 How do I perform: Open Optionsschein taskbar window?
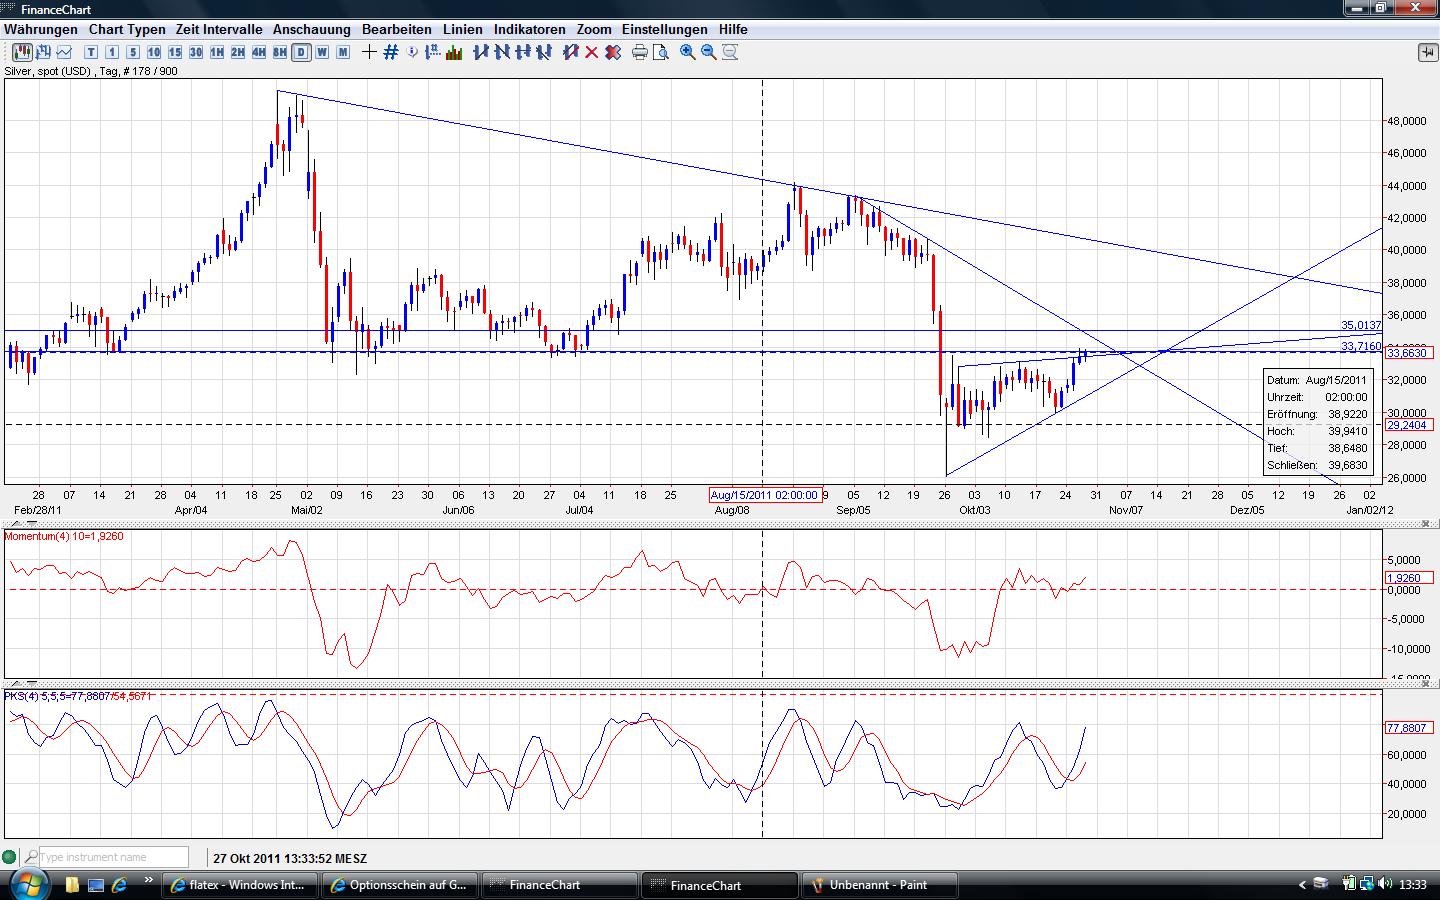(401, 885)
